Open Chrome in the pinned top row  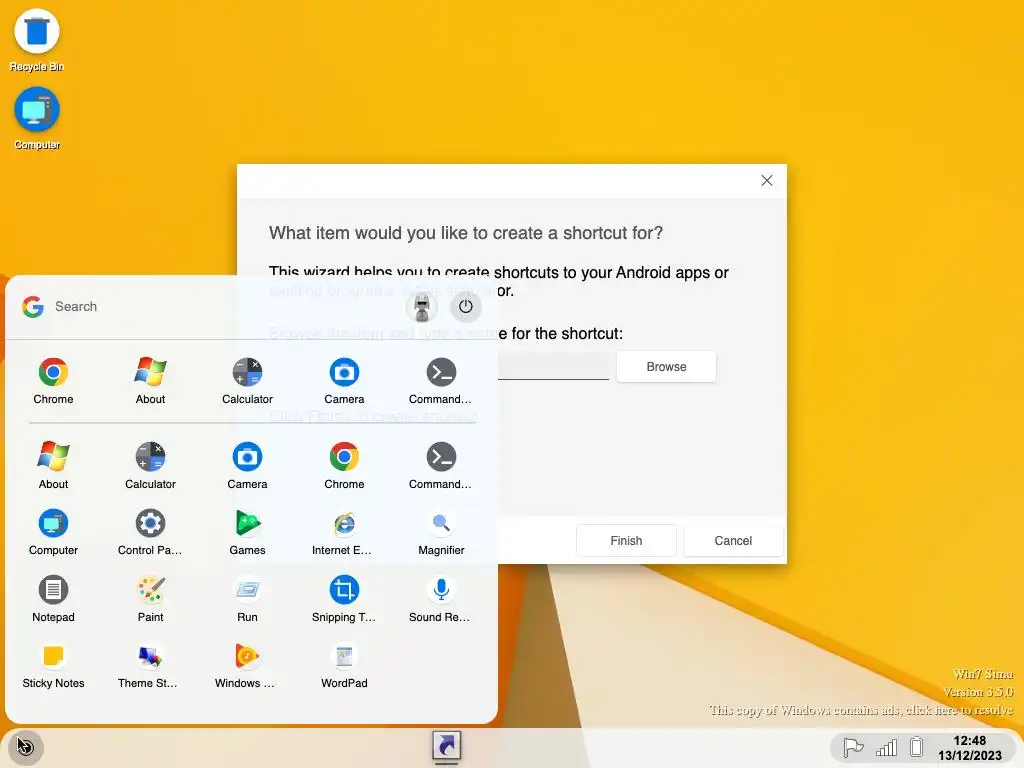[x=53, y=381]
